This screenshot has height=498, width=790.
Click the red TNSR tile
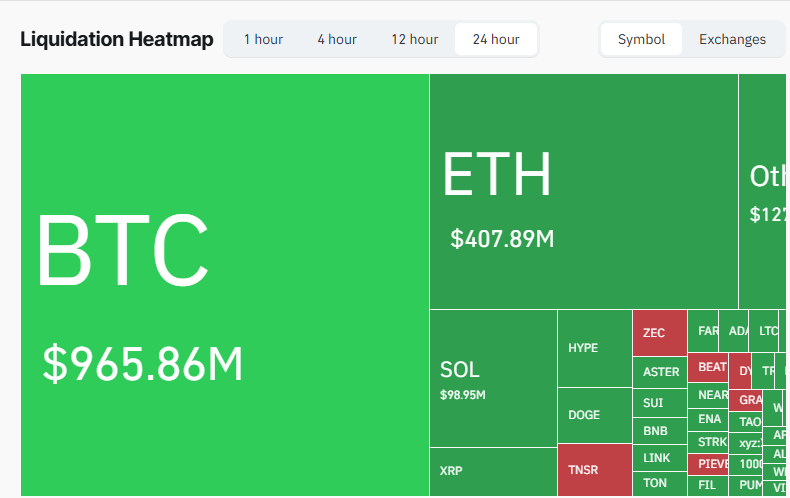(x=594, y=470)
